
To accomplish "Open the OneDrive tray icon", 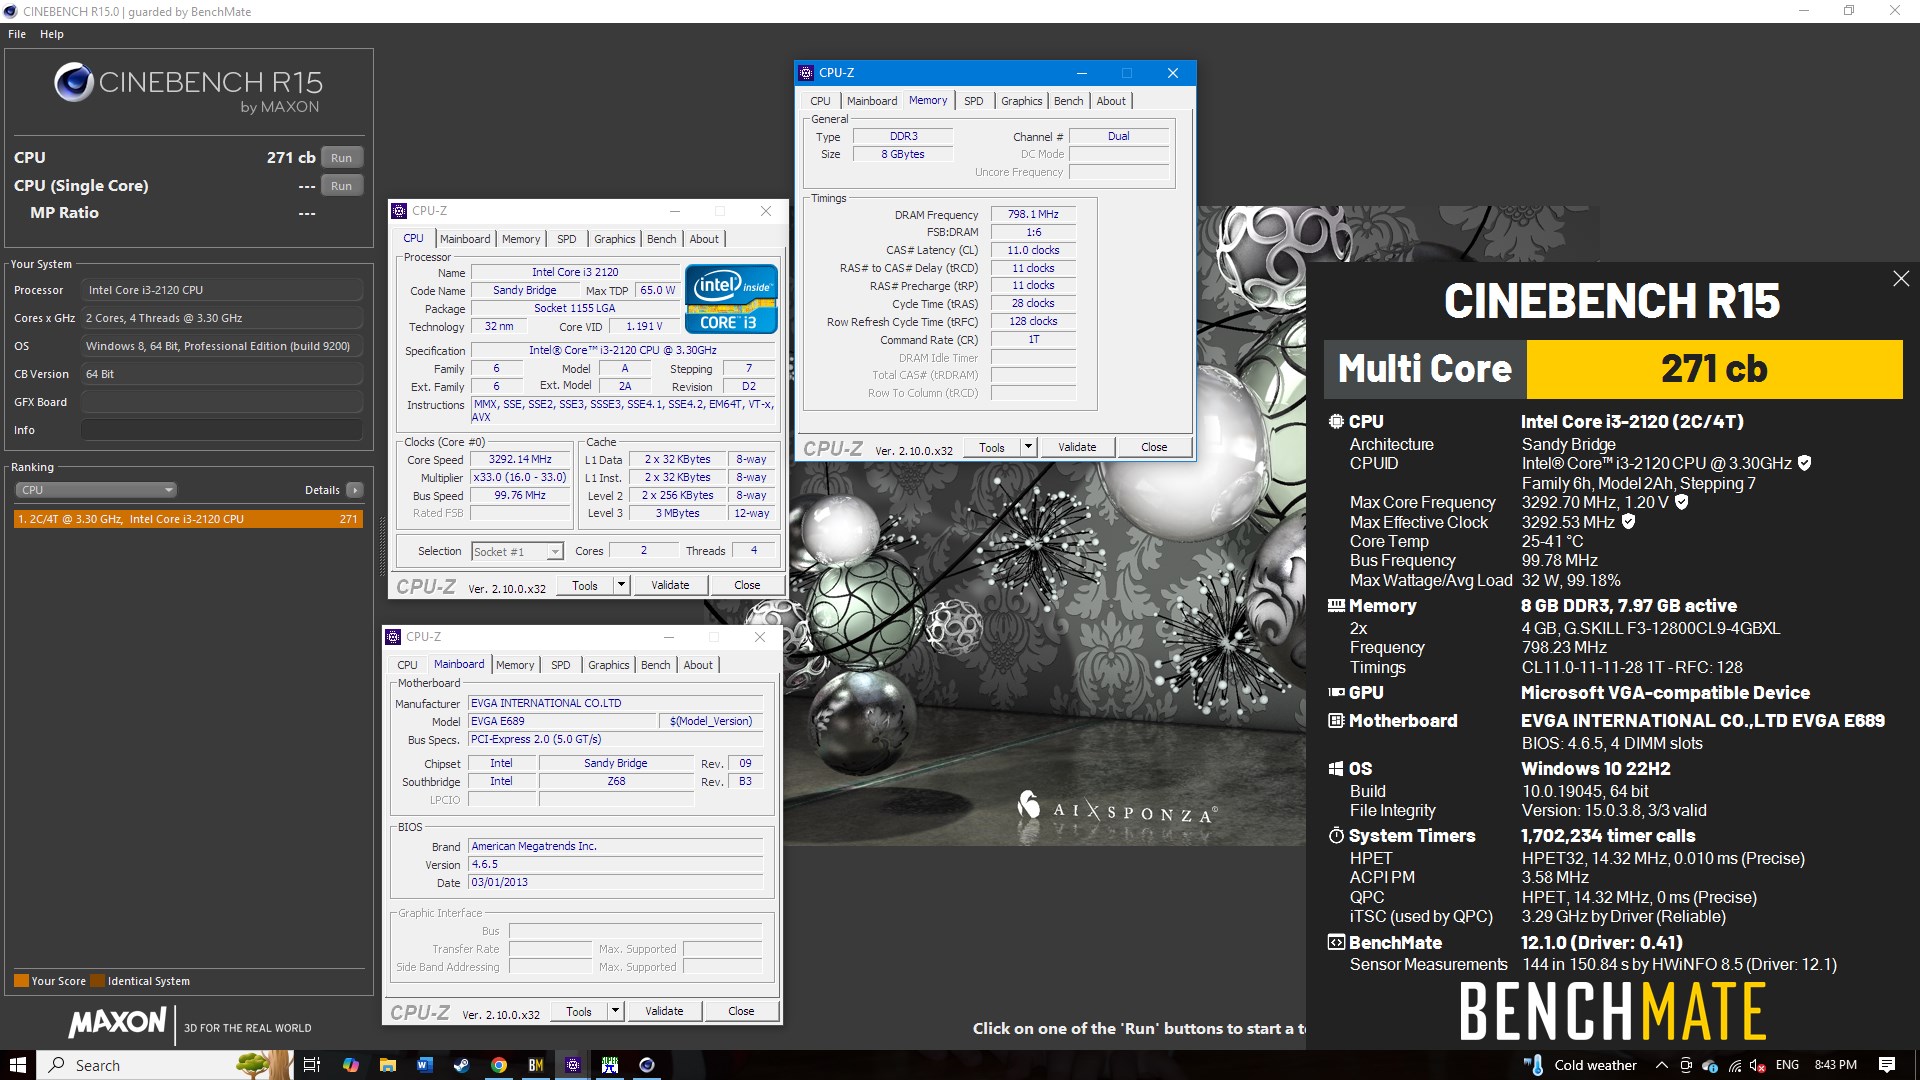I will point(1710,1065).
